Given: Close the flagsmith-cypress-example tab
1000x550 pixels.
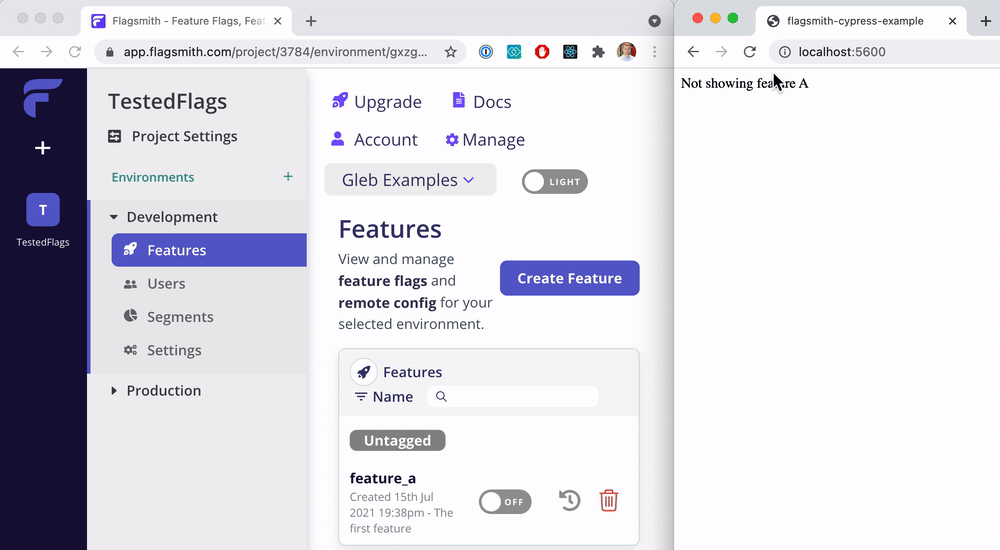Looking at the screenshot, I should [952, 21].
